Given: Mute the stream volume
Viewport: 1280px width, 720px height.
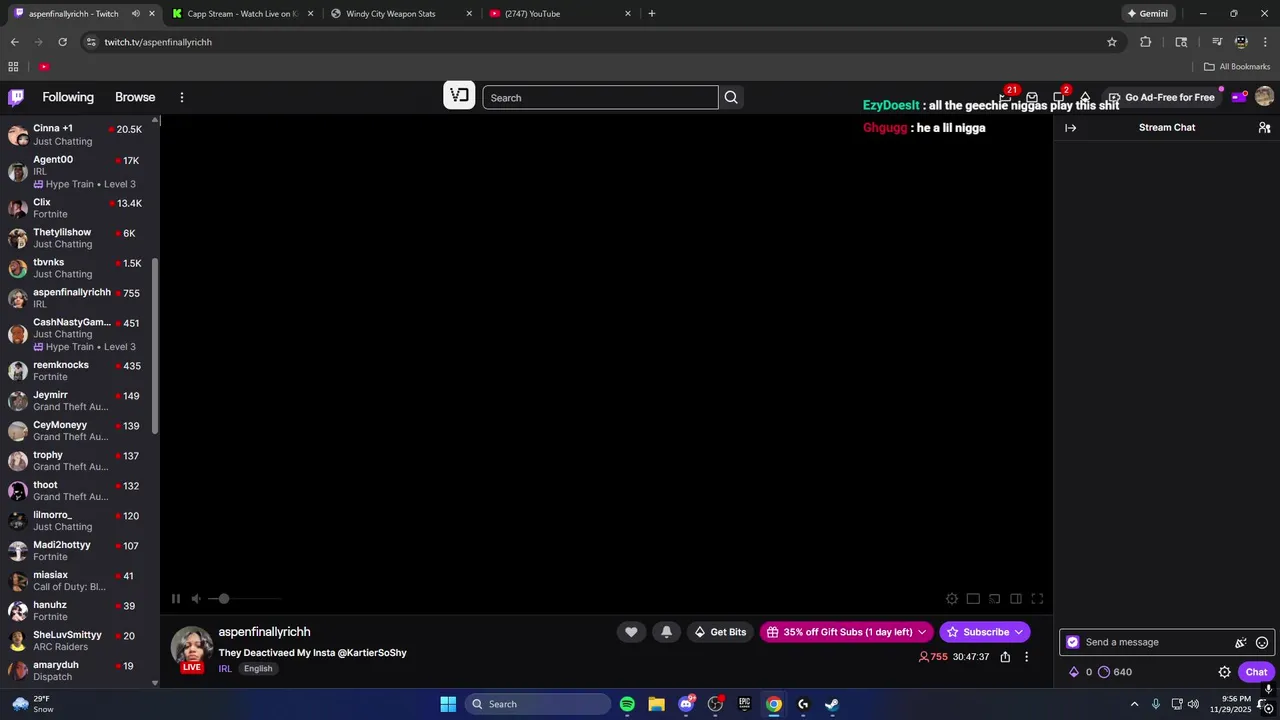Looking at the screenshot, I should pyautogui.click(x=197, y=599).
